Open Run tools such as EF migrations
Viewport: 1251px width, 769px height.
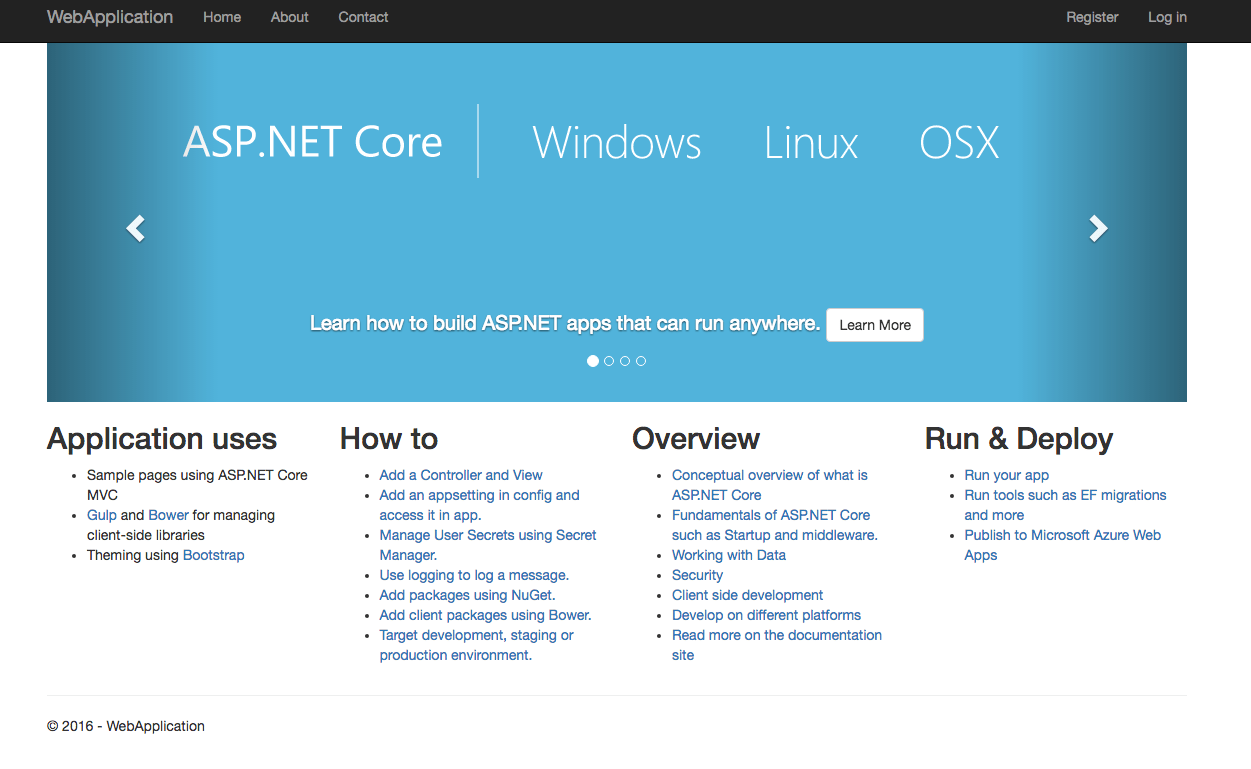(1065, 505)
